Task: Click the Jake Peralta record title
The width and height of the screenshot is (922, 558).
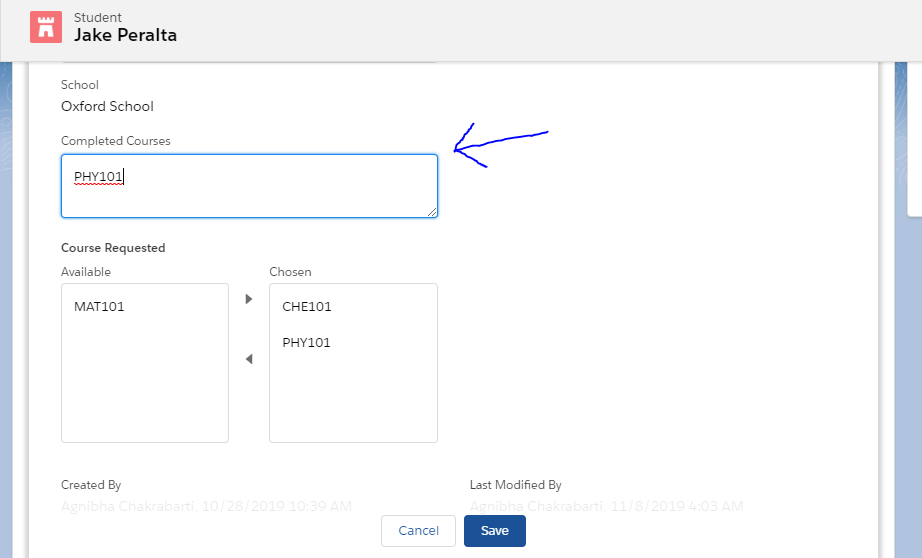Action: point(125,35)
